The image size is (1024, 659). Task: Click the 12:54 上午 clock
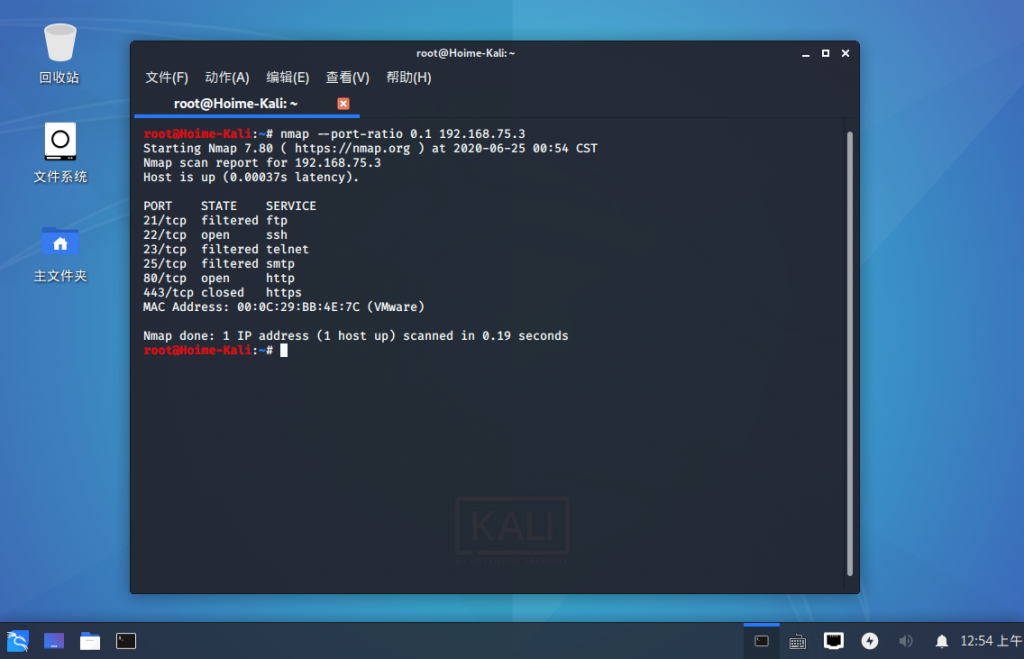[990, 641]
